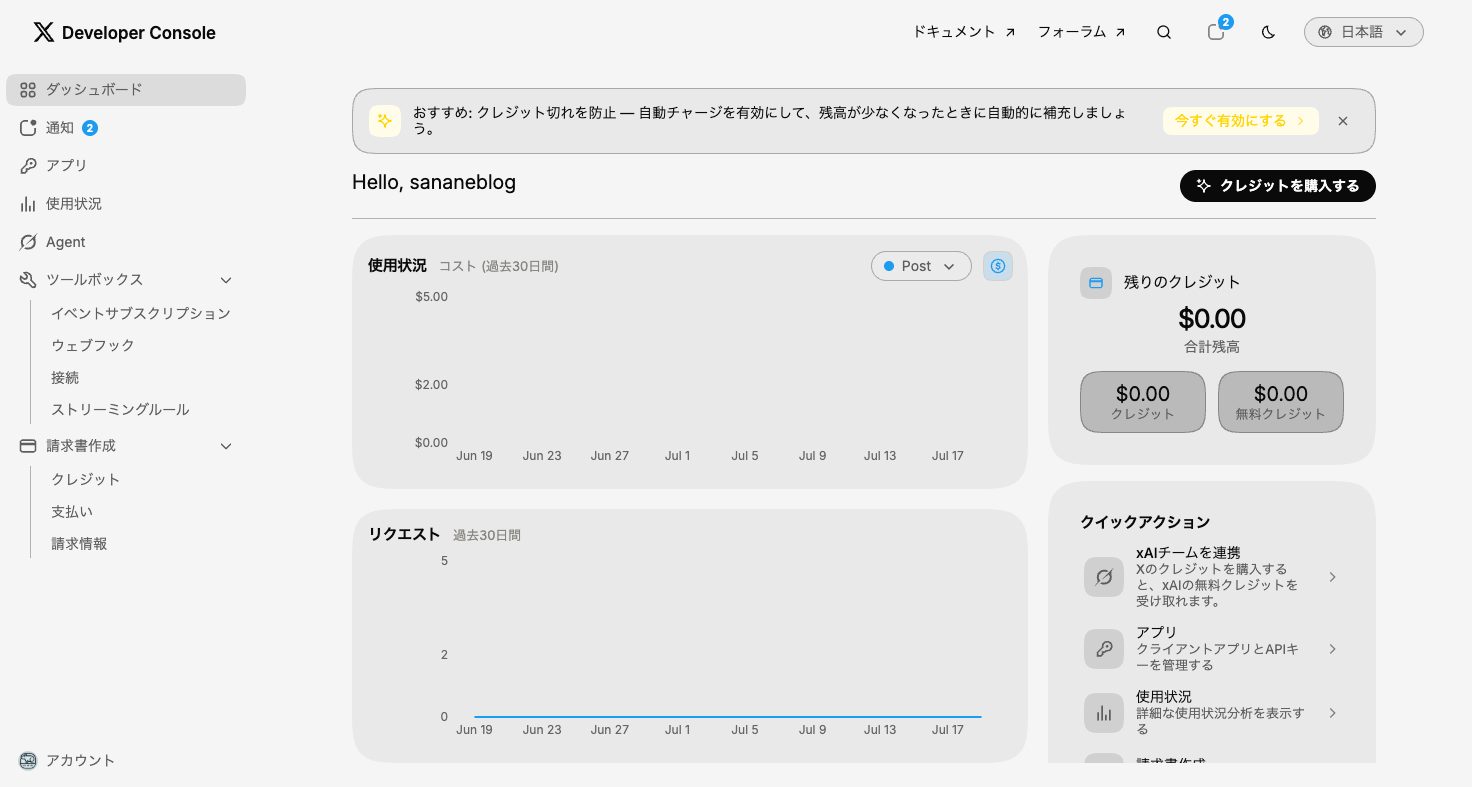Viewport: 1472px width, 787px height.
Task: Open 支払い submenu item
Action: pos(72,511)
